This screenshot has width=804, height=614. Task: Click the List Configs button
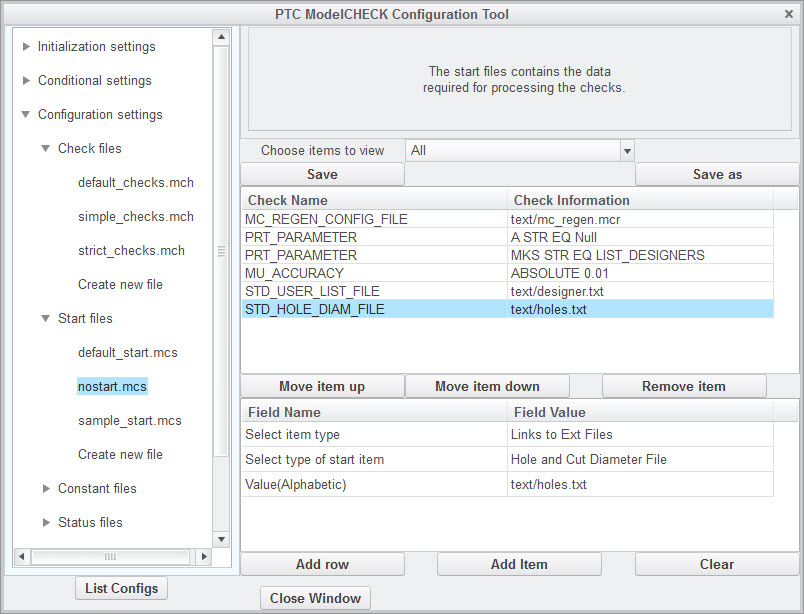122,588
